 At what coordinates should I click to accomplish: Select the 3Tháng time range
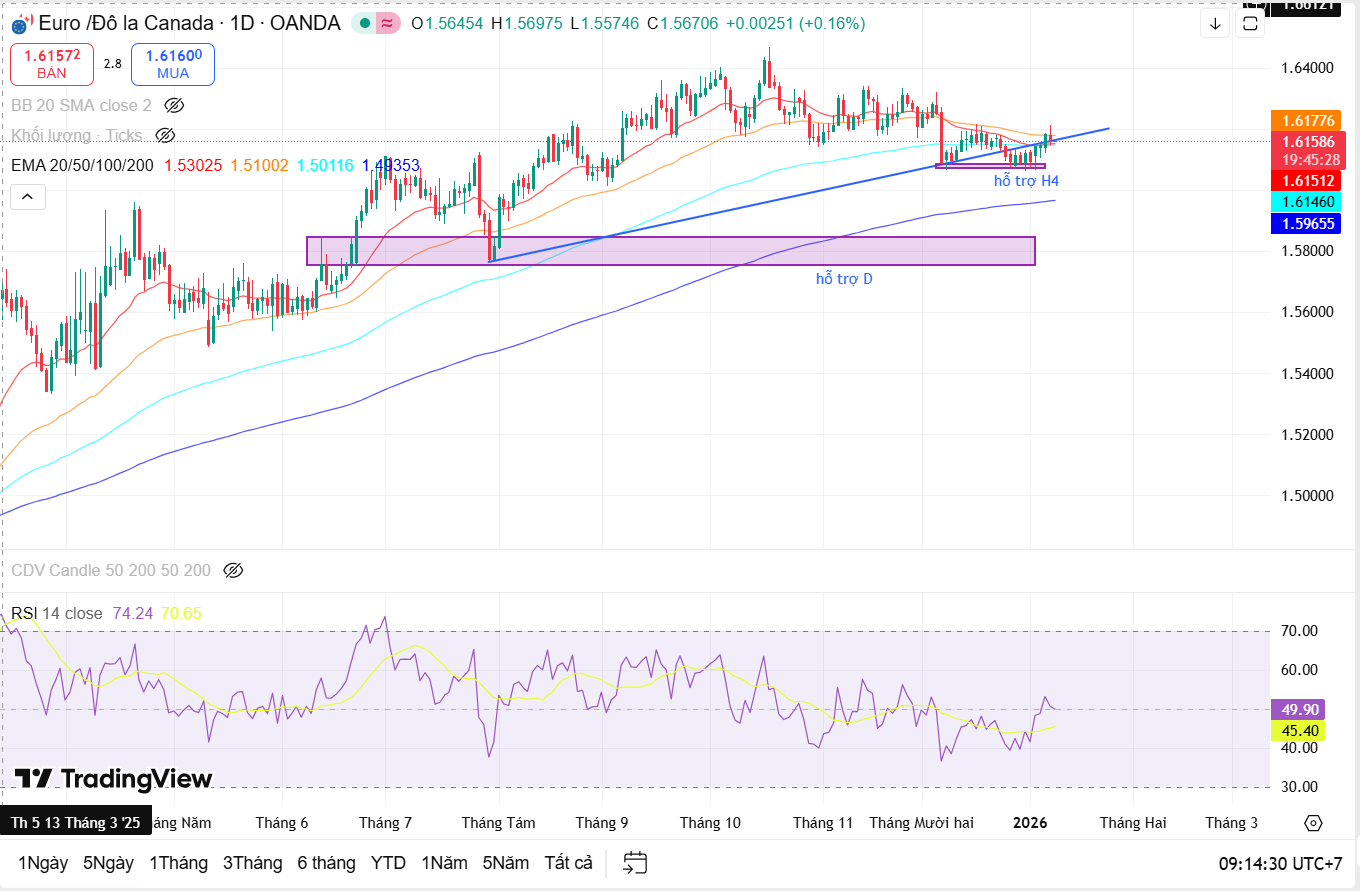point(252,863)
